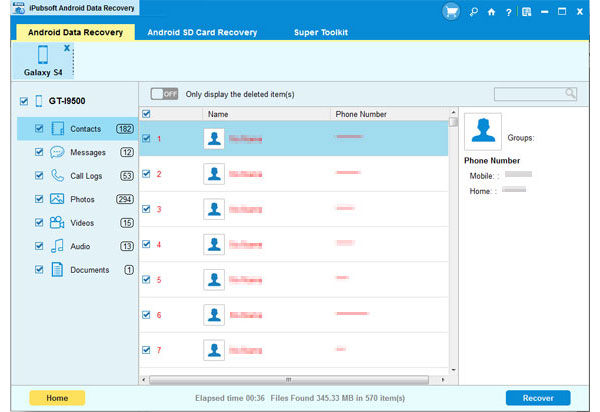Select the Messages speech bubble icon
Screen dimensions: 600x412
(57, 152)
